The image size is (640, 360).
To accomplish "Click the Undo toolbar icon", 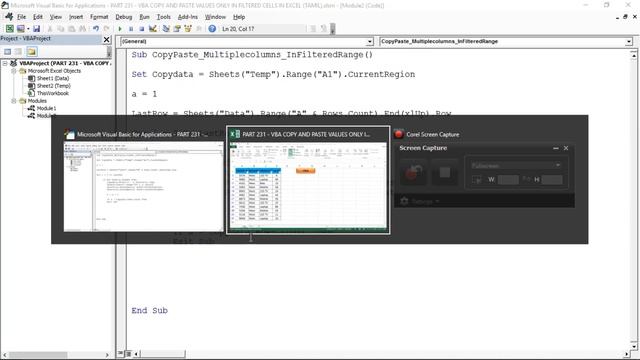I will [96, 29].
